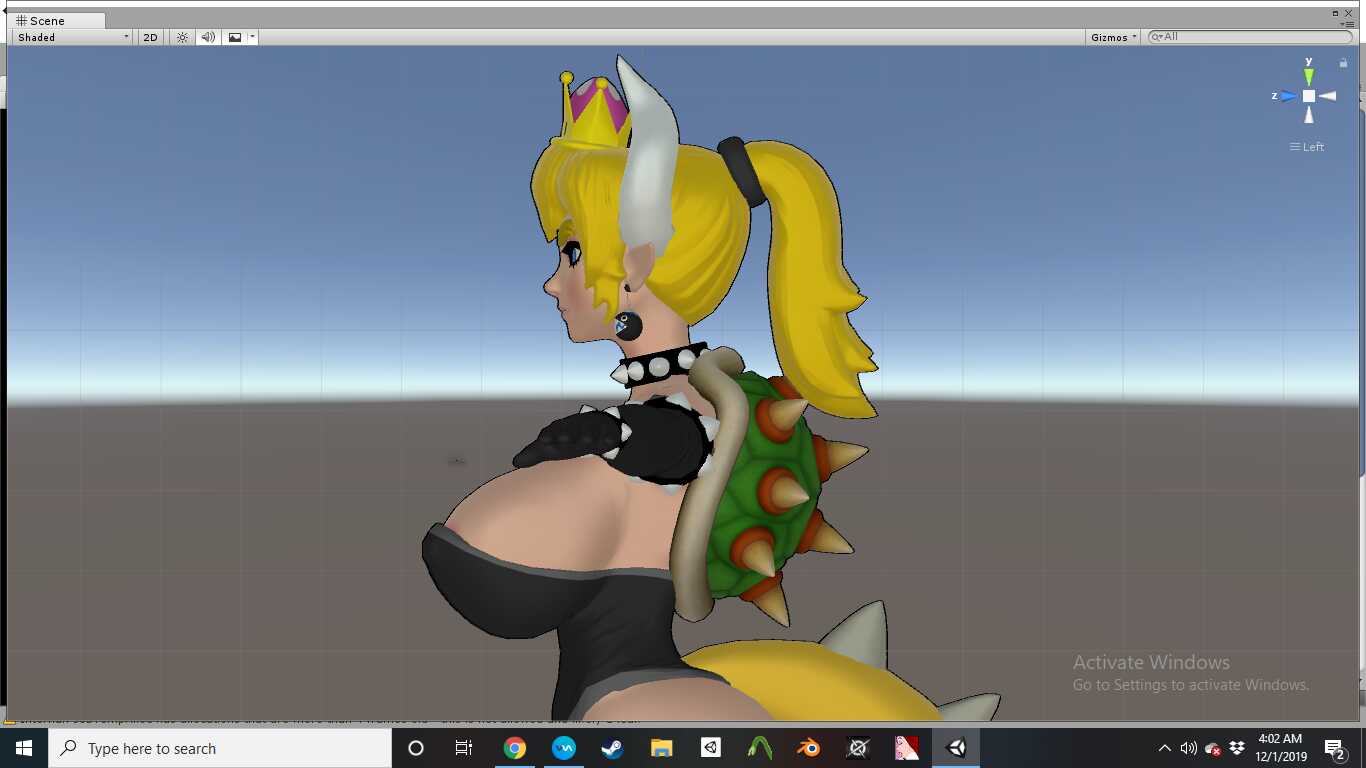This screenshot has height=768, width=1366.
Task: Toggle scene lighting with the sun icon
Action: [182, 37]
